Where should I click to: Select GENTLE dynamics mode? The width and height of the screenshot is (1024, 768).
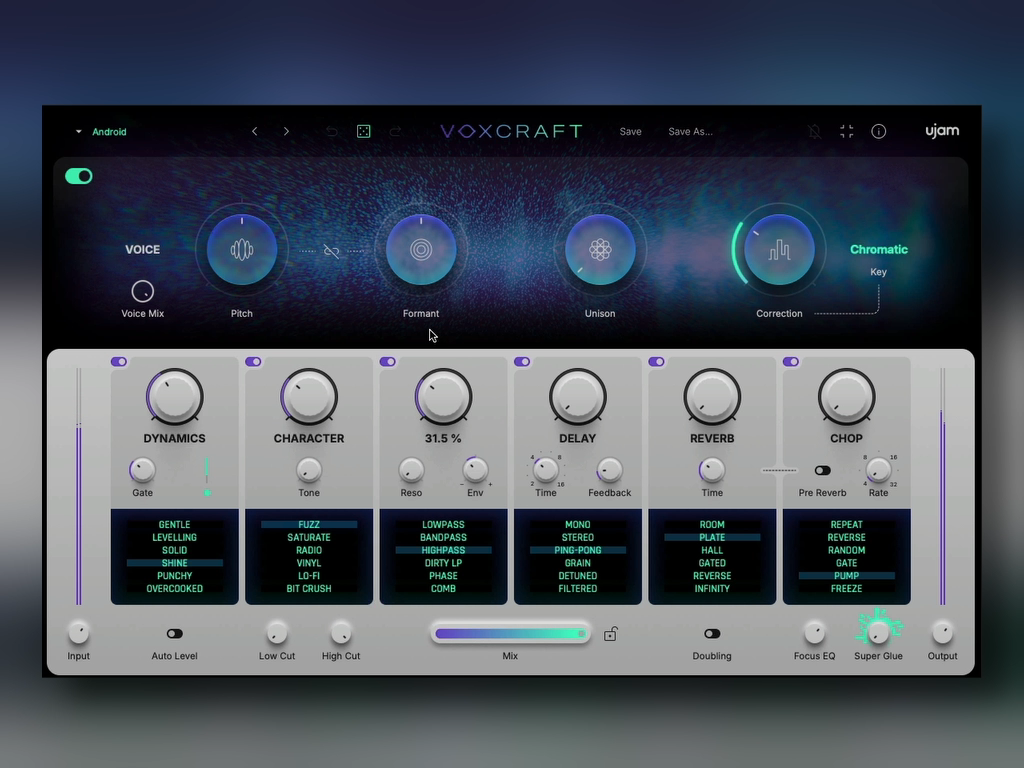click(174, 524)
